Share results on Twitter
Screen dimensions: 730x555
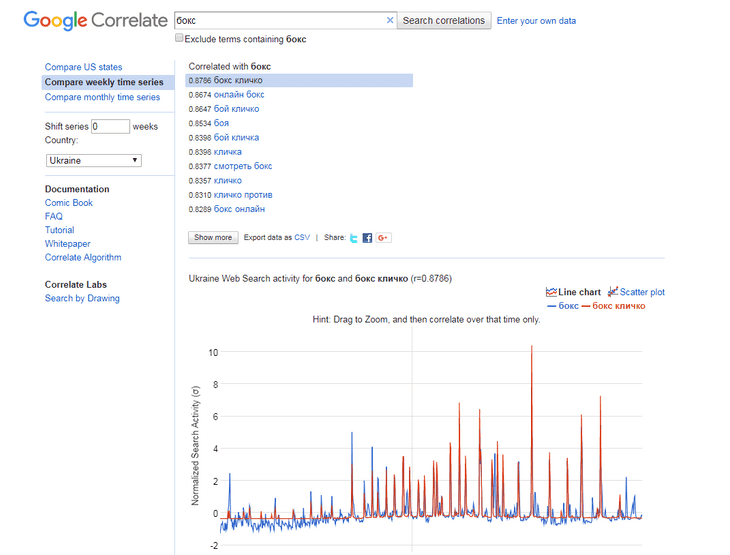tap(354, 238)
